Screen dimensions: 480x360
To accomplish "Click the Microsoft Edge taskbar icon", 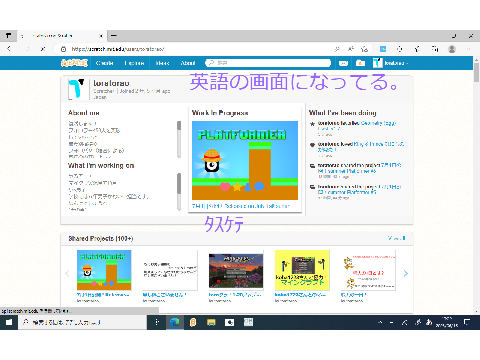I will click(175, 322).
